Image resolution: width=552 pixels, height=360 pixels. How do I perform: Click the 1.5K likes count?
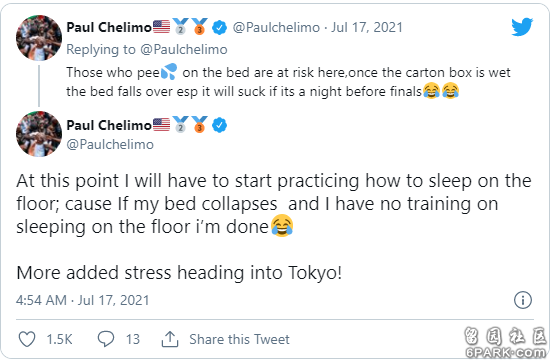[x=59, y=339]
